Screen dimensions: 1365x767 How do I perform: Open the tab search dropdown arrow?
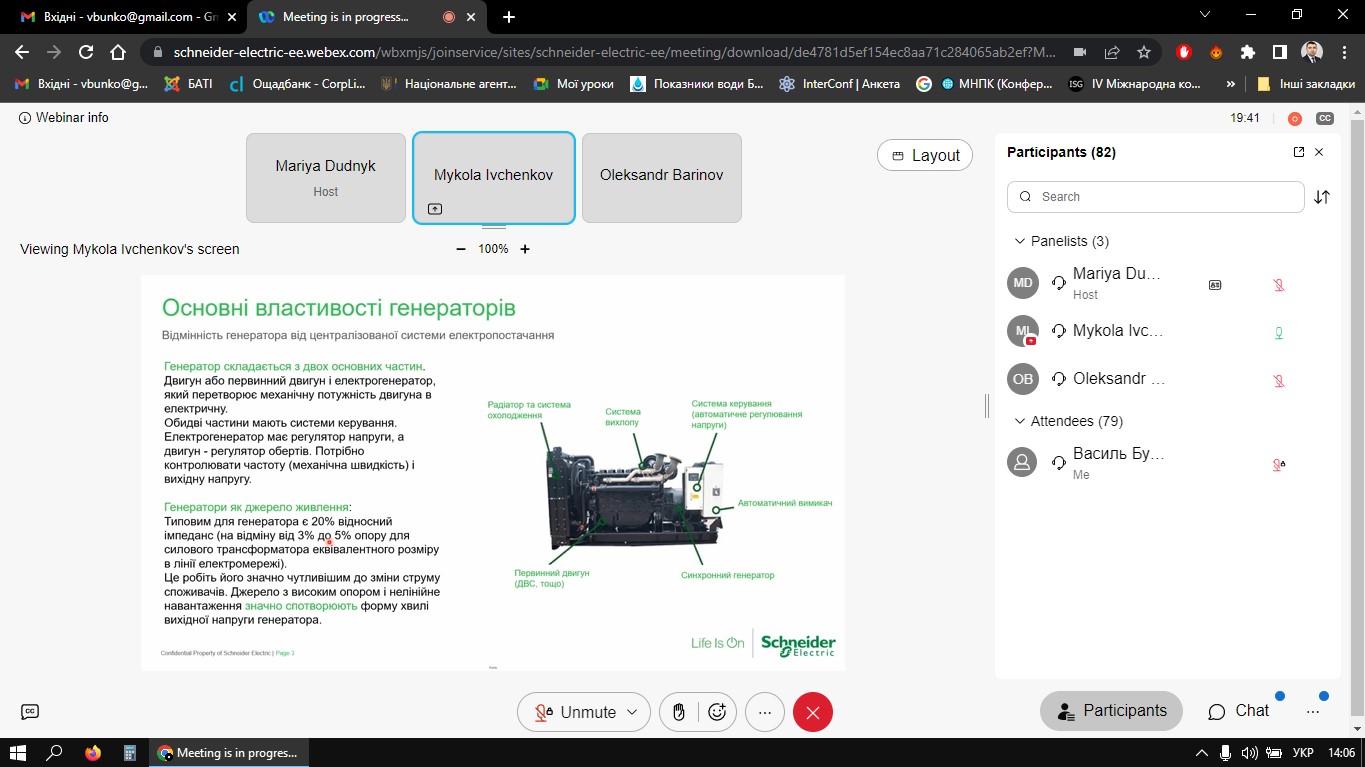click(1205, 15)
